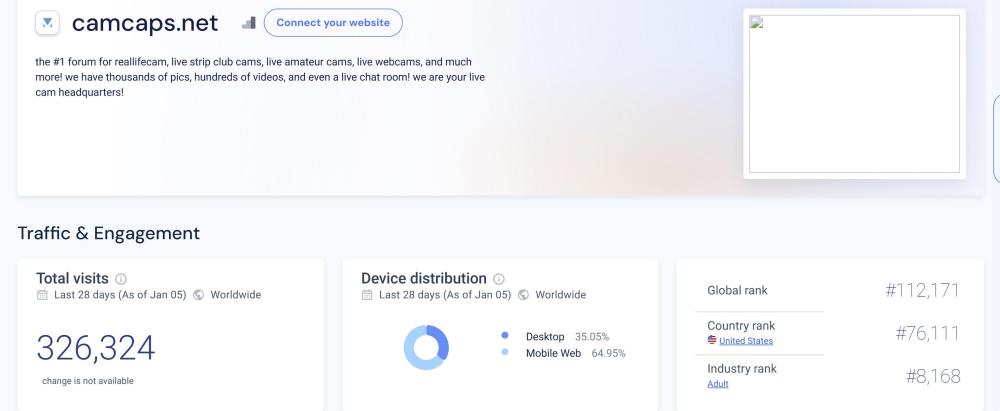Click the calendar icon under Total visits
Screen dimensions: 1000x411
point(42,295)
